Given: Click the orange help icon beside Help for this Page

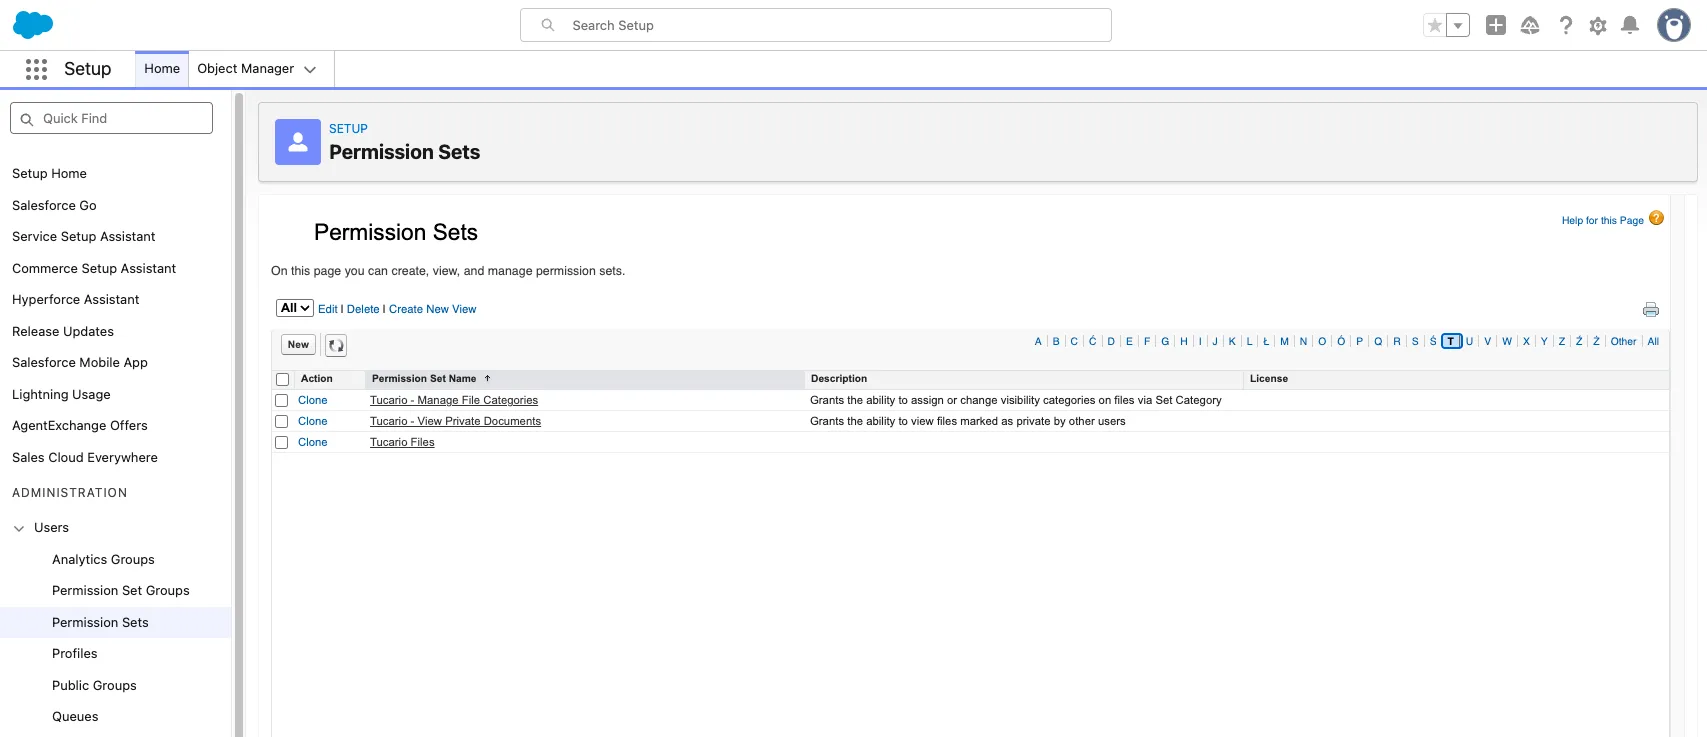Looking at the screenshot, I should coord(1656,218).
